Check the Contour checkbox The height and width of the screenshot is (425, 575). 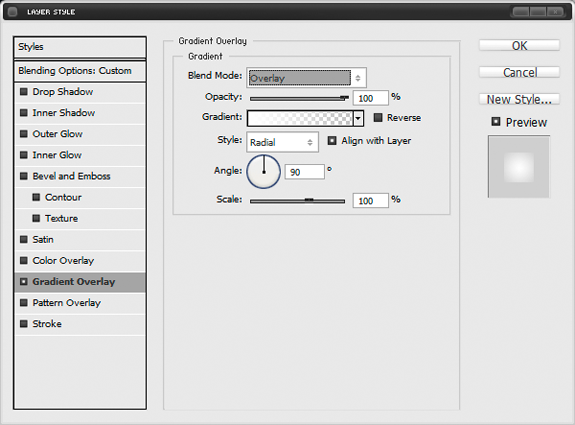(36, 197)
